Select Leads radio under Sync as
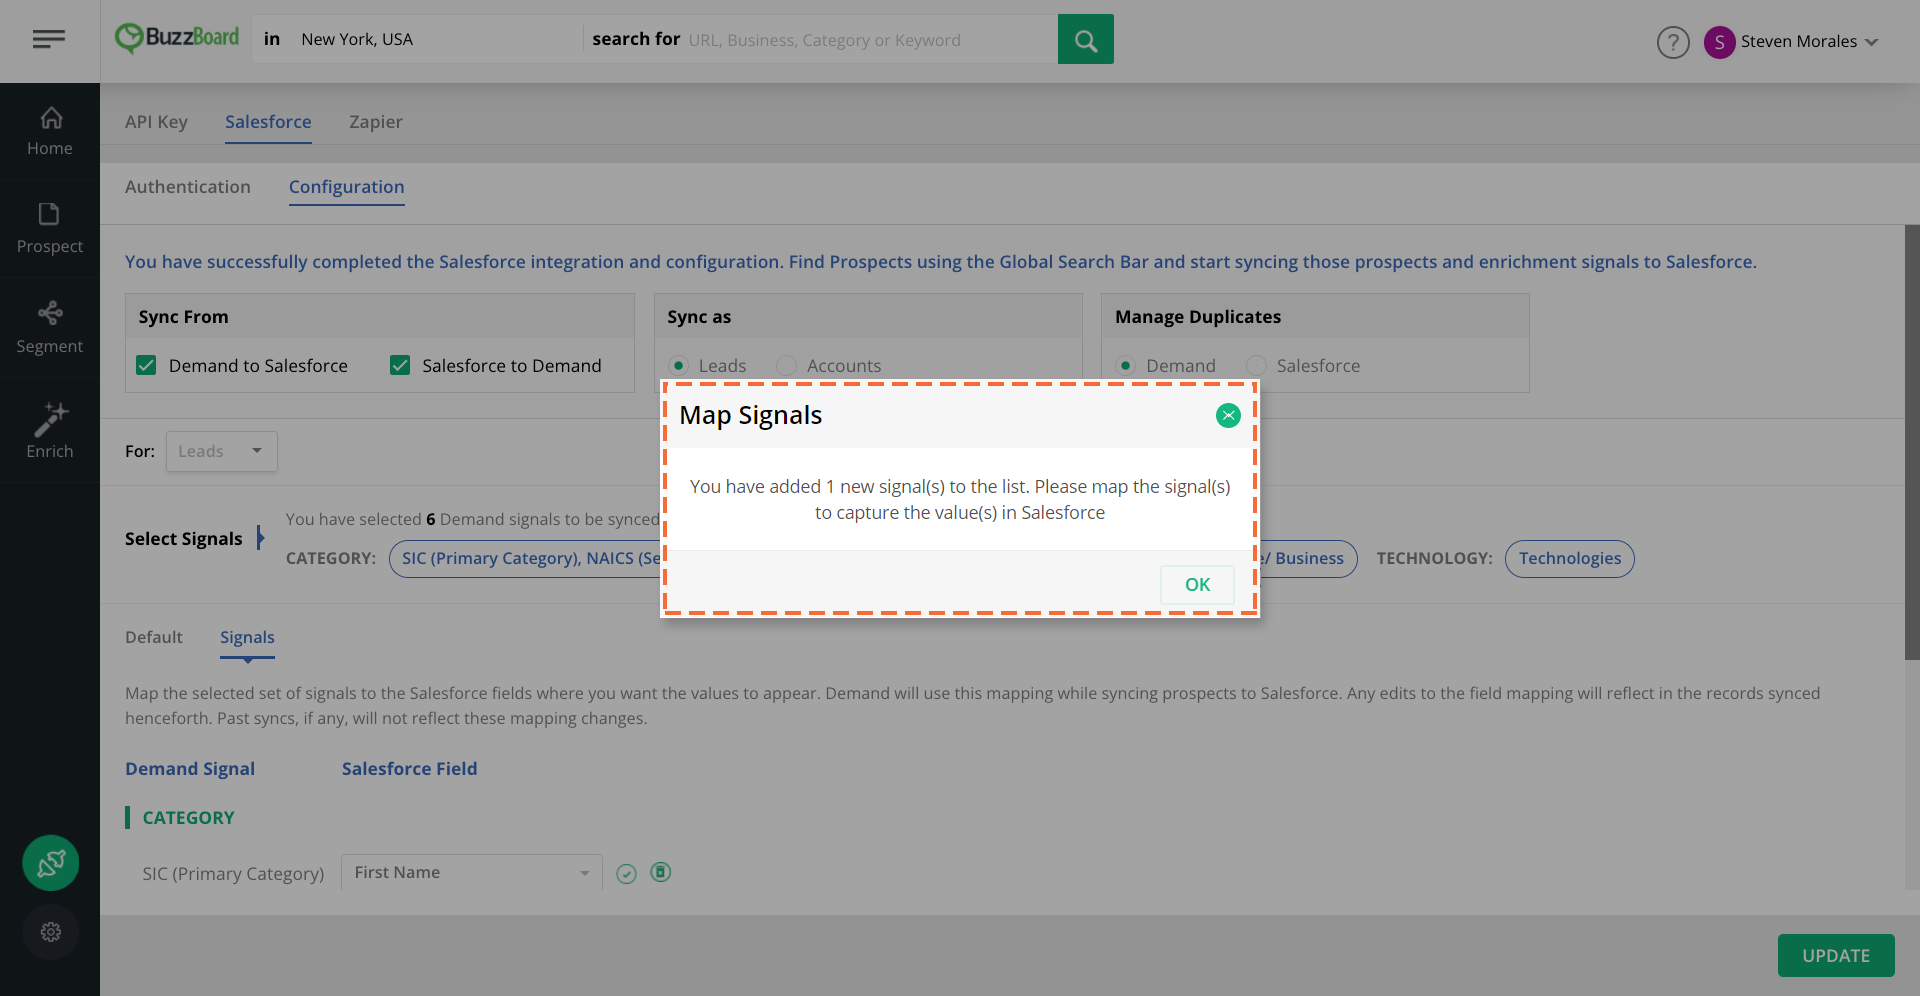Screen dimensions: 1920x996 (679, 365)
